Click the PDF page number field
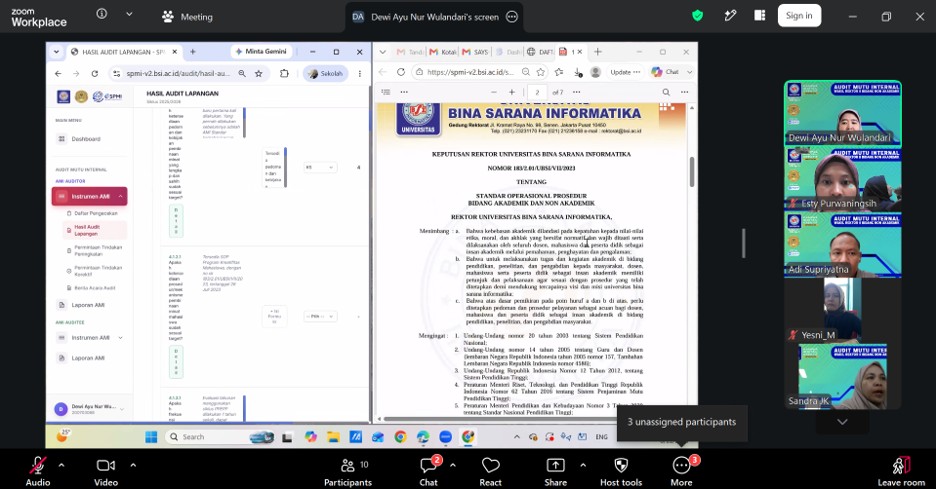This screenshot has width=936, height=489. pyautogui.click(x=537, y=92)
